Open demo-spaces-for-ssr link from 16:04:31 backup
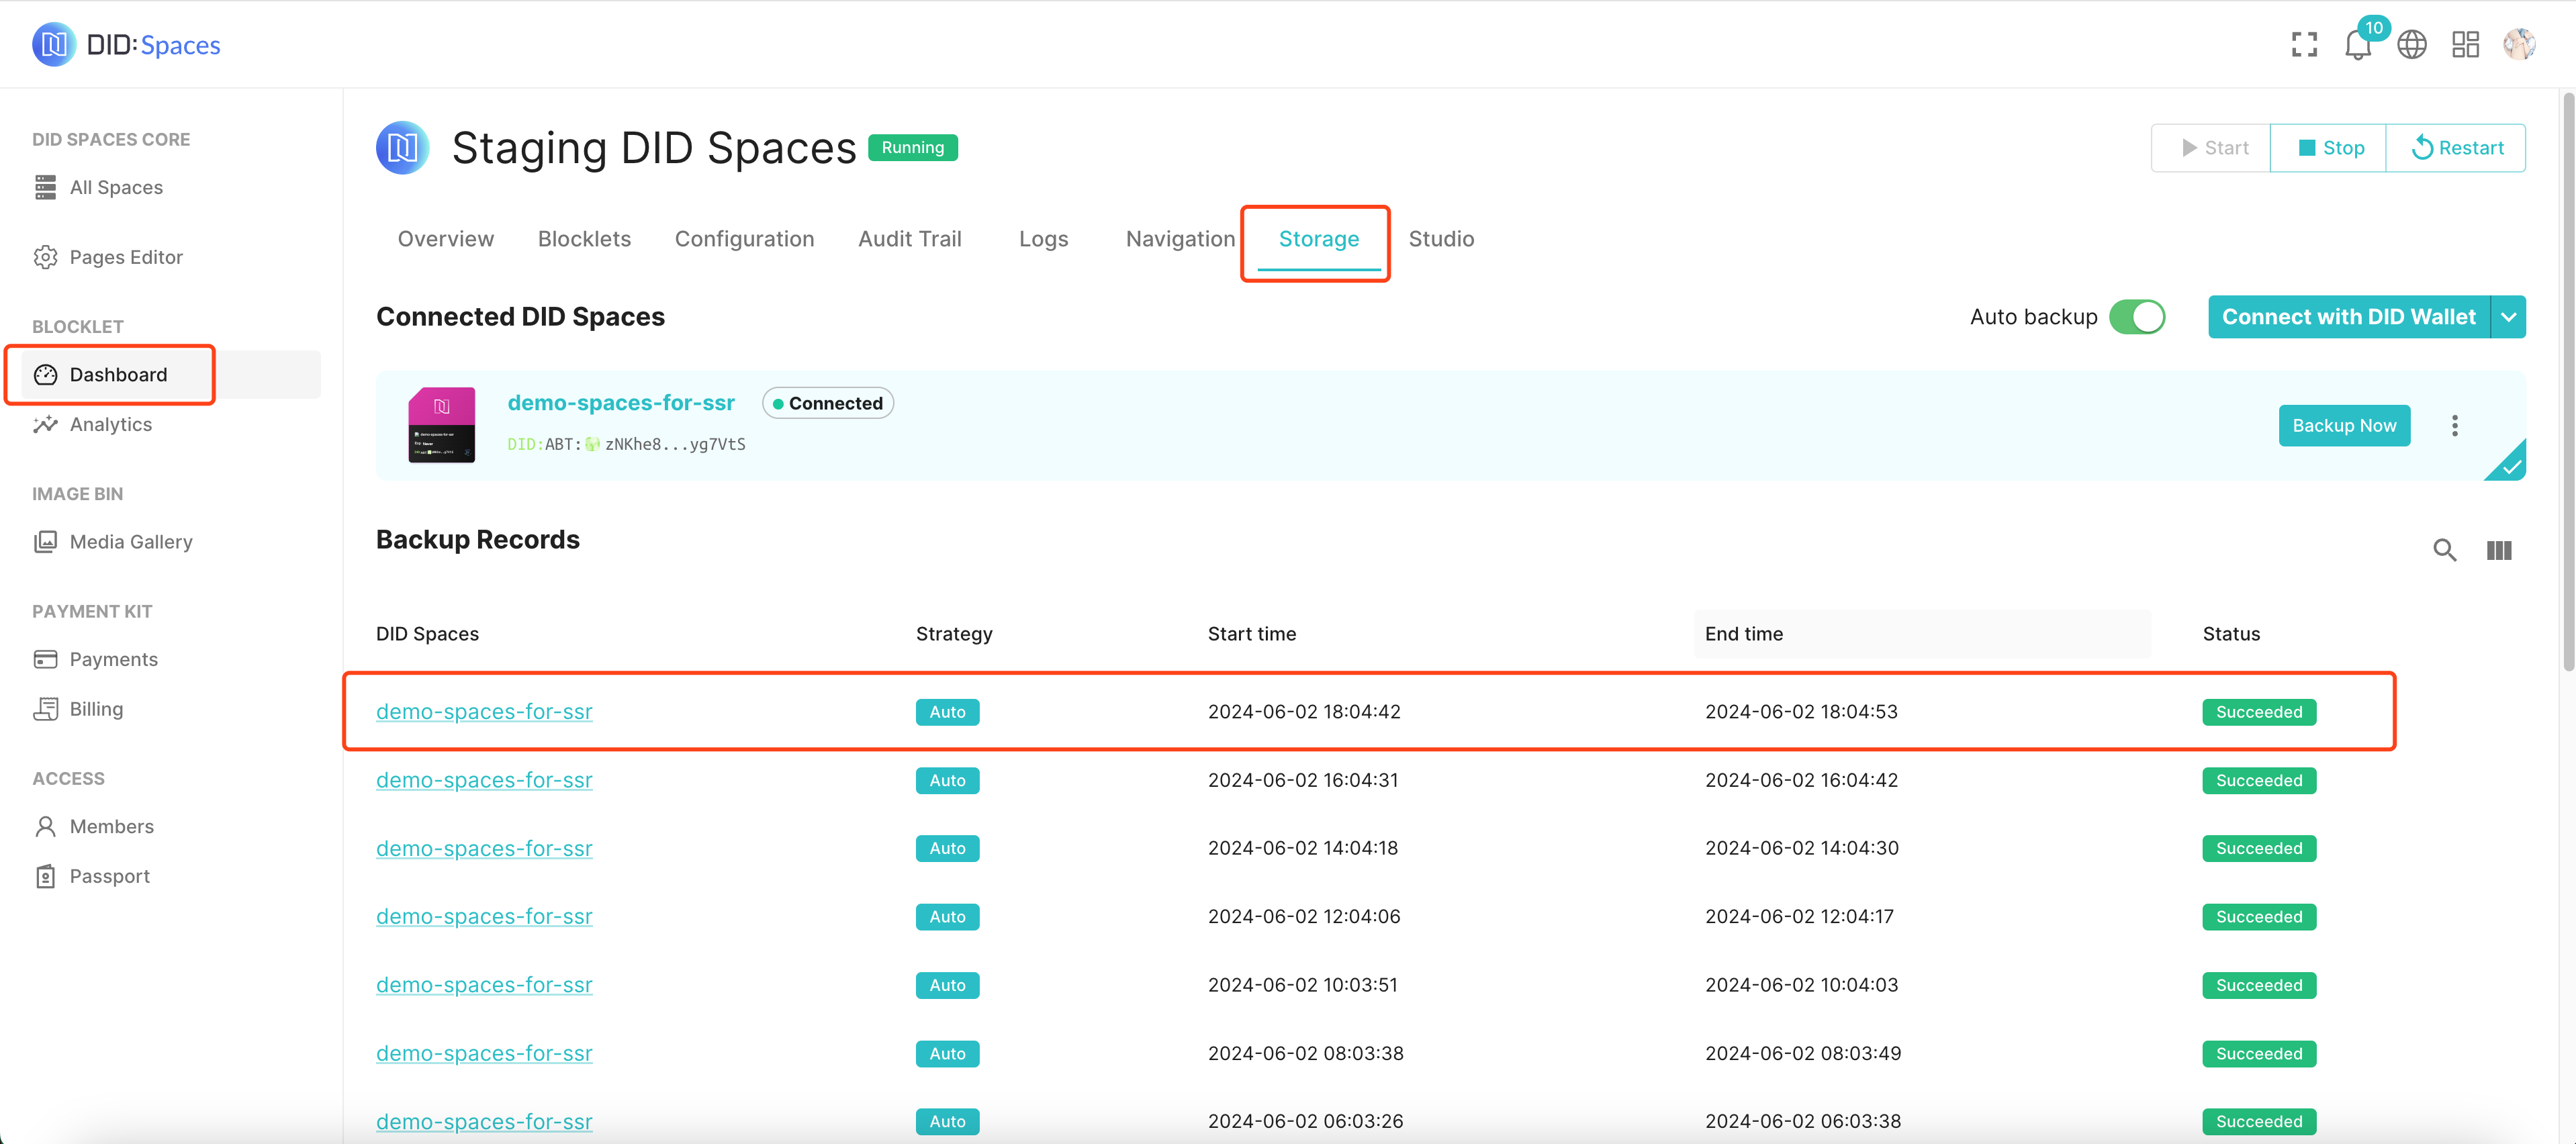Image resolution: width=2576 pixels, height=1144 pixels. [x=484, y=780]
